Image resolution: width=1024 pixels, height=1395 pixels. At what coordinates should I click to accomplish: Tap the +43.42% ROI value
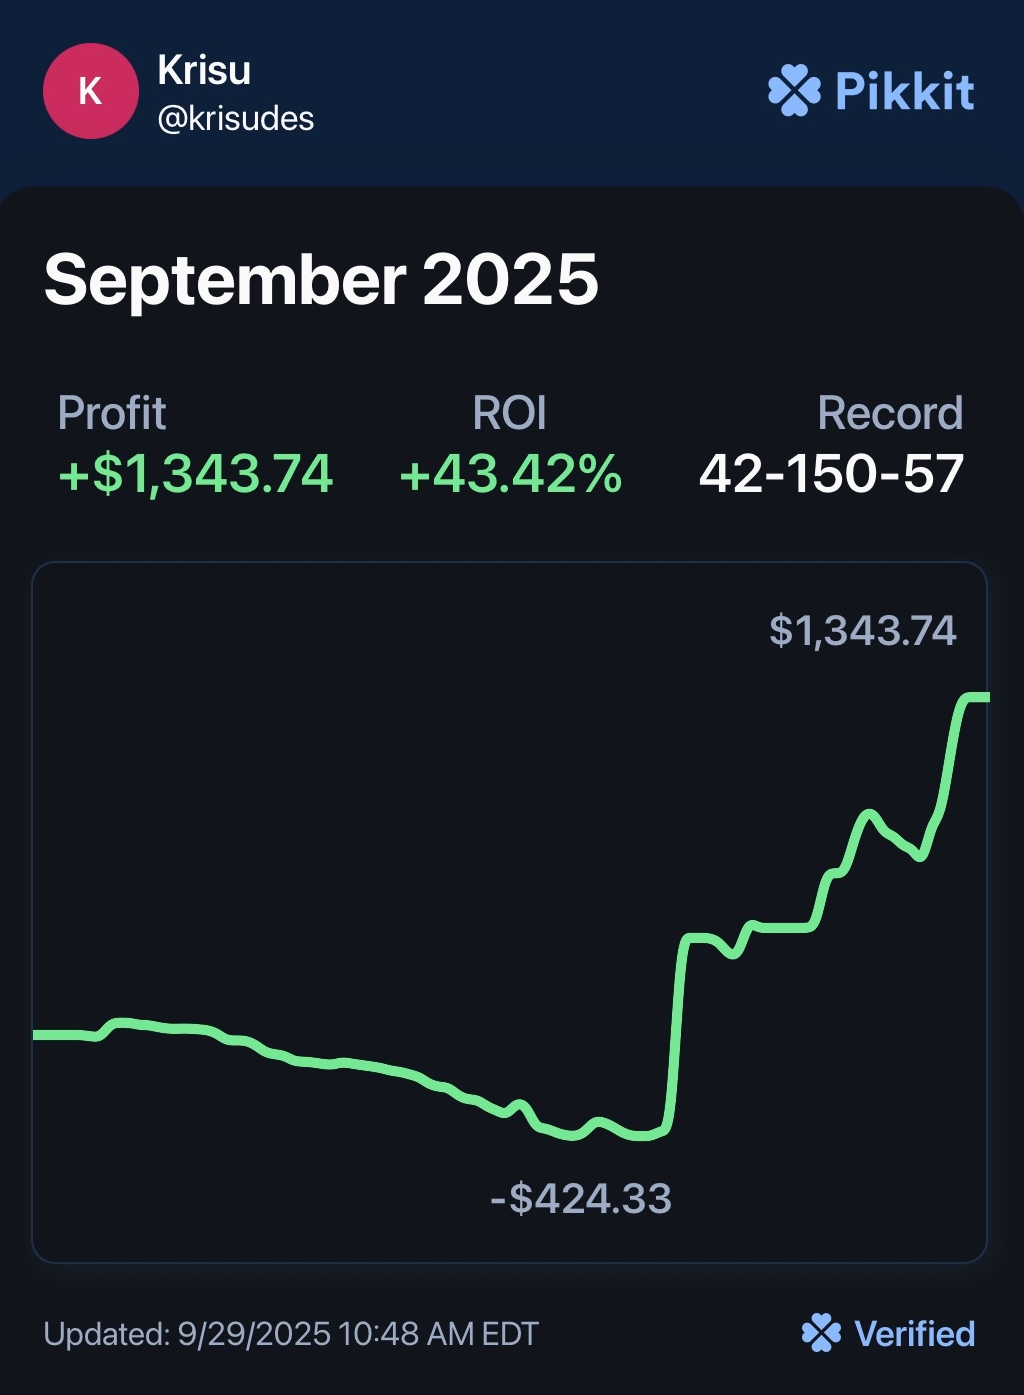(x=511, y=473)
